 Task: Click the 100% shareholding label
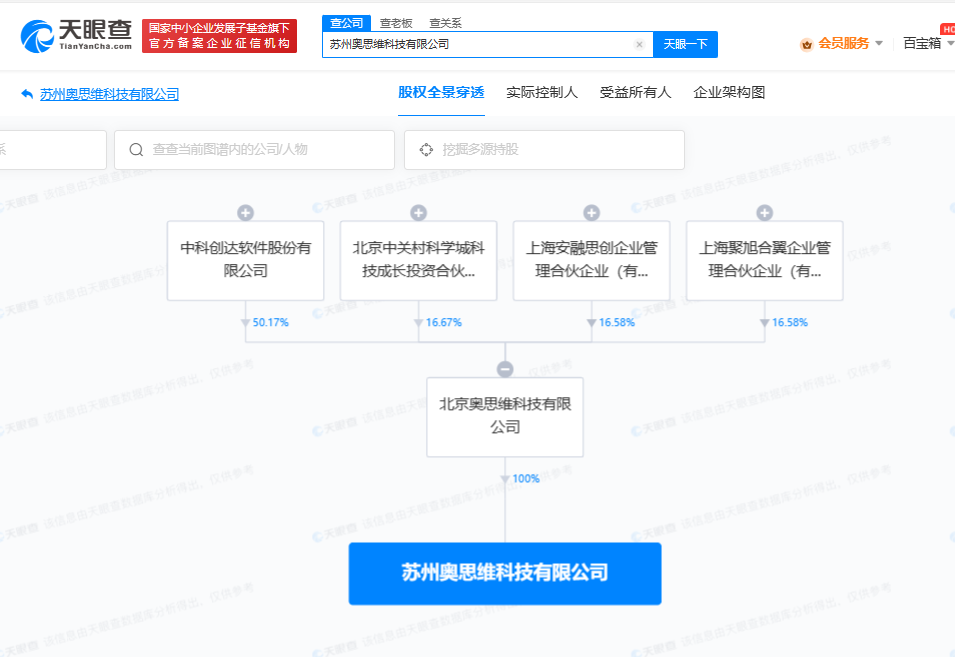(526, 479)
